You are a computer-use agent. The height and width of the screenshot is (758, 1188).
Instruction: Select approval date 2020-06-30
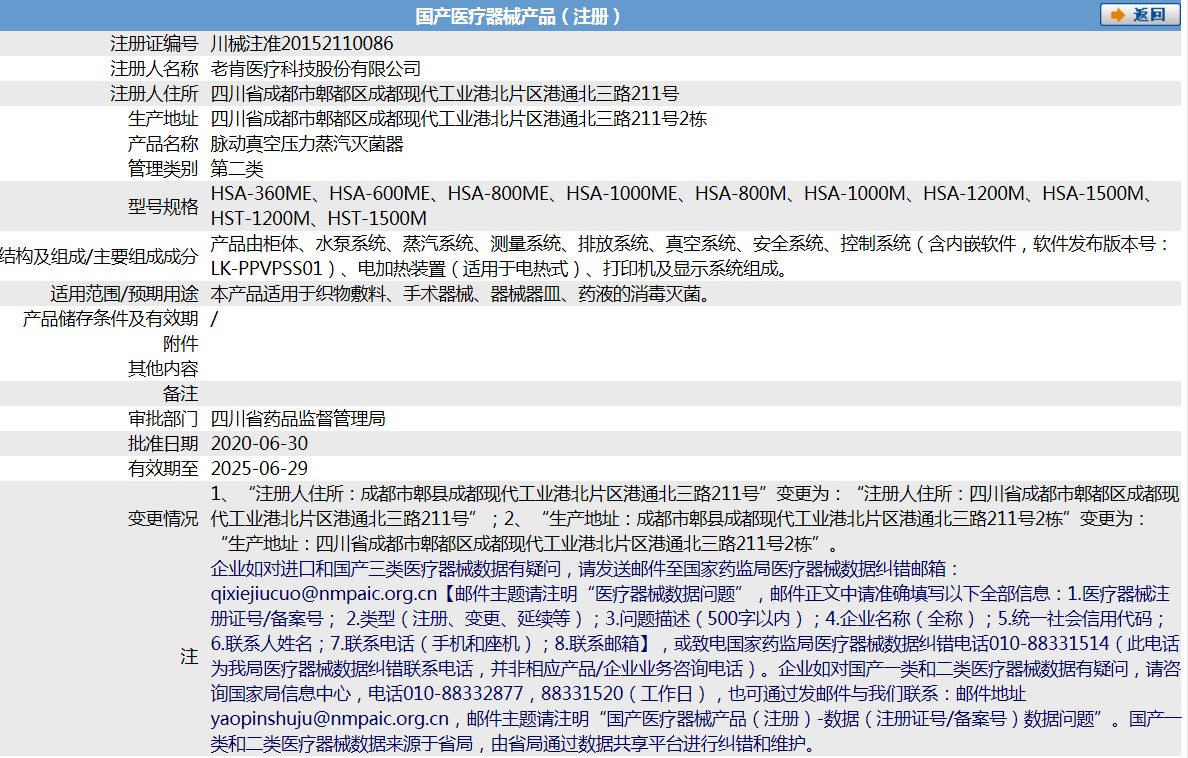click(x=259, y=444)
